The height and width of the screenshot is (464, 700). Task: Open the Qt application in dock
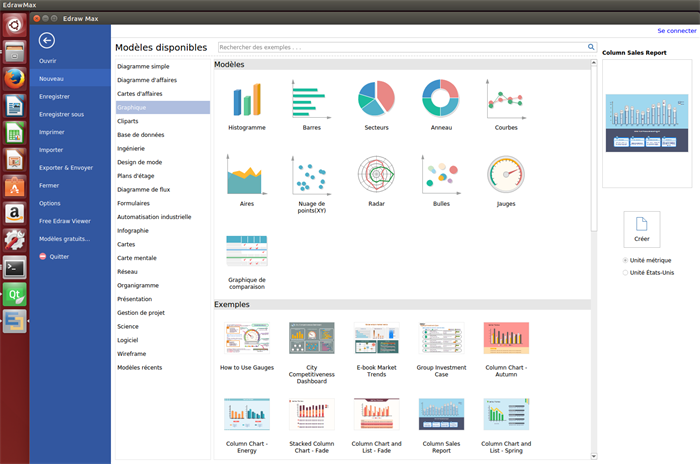tap(14, 295)
